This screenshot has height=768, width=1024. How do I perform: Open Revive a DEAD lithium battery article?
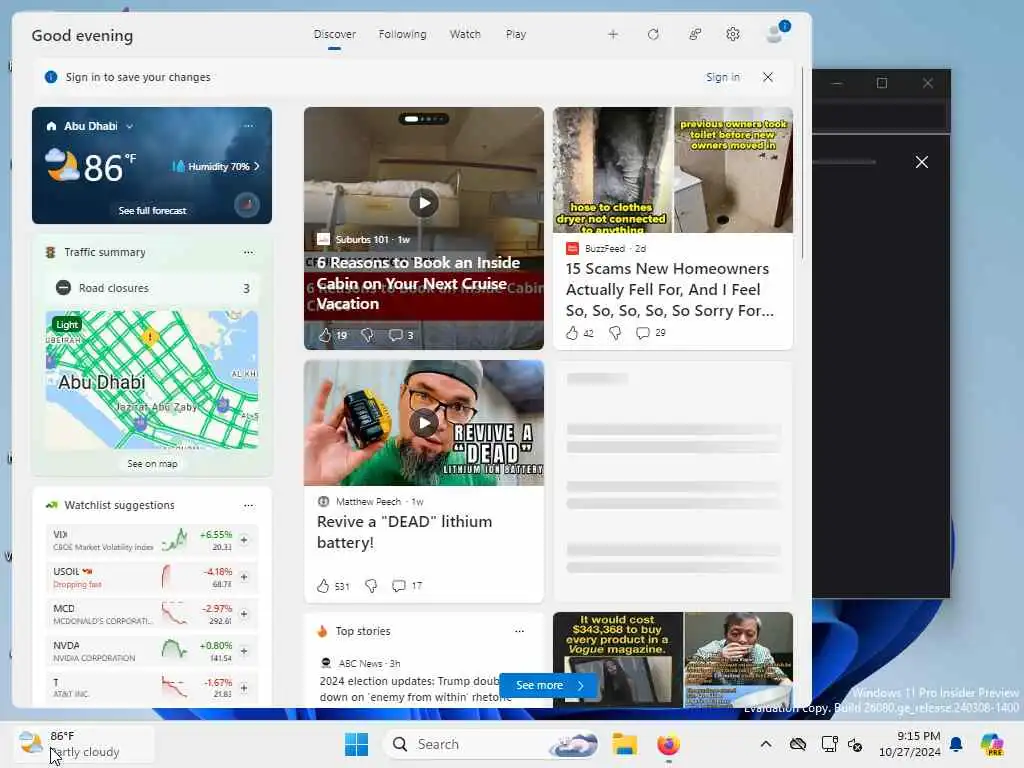(x=404, y=532)
